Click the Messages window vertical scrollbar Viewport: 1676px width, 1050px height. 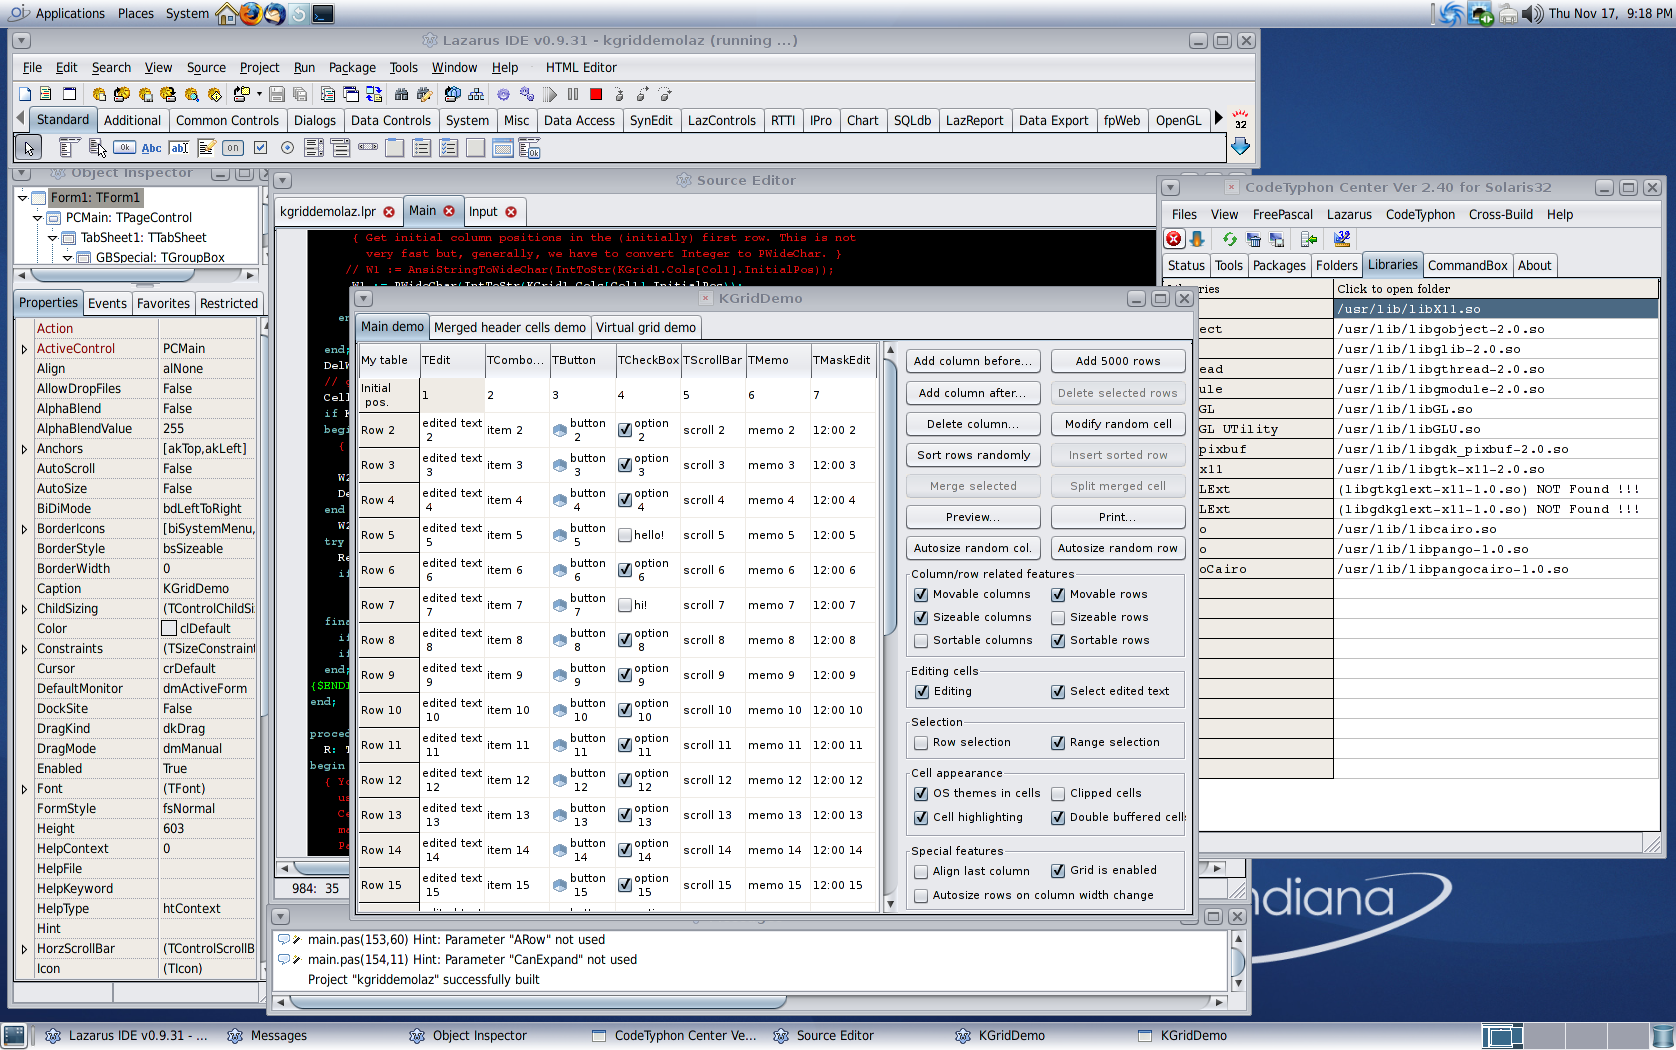tap(1238, 961)
